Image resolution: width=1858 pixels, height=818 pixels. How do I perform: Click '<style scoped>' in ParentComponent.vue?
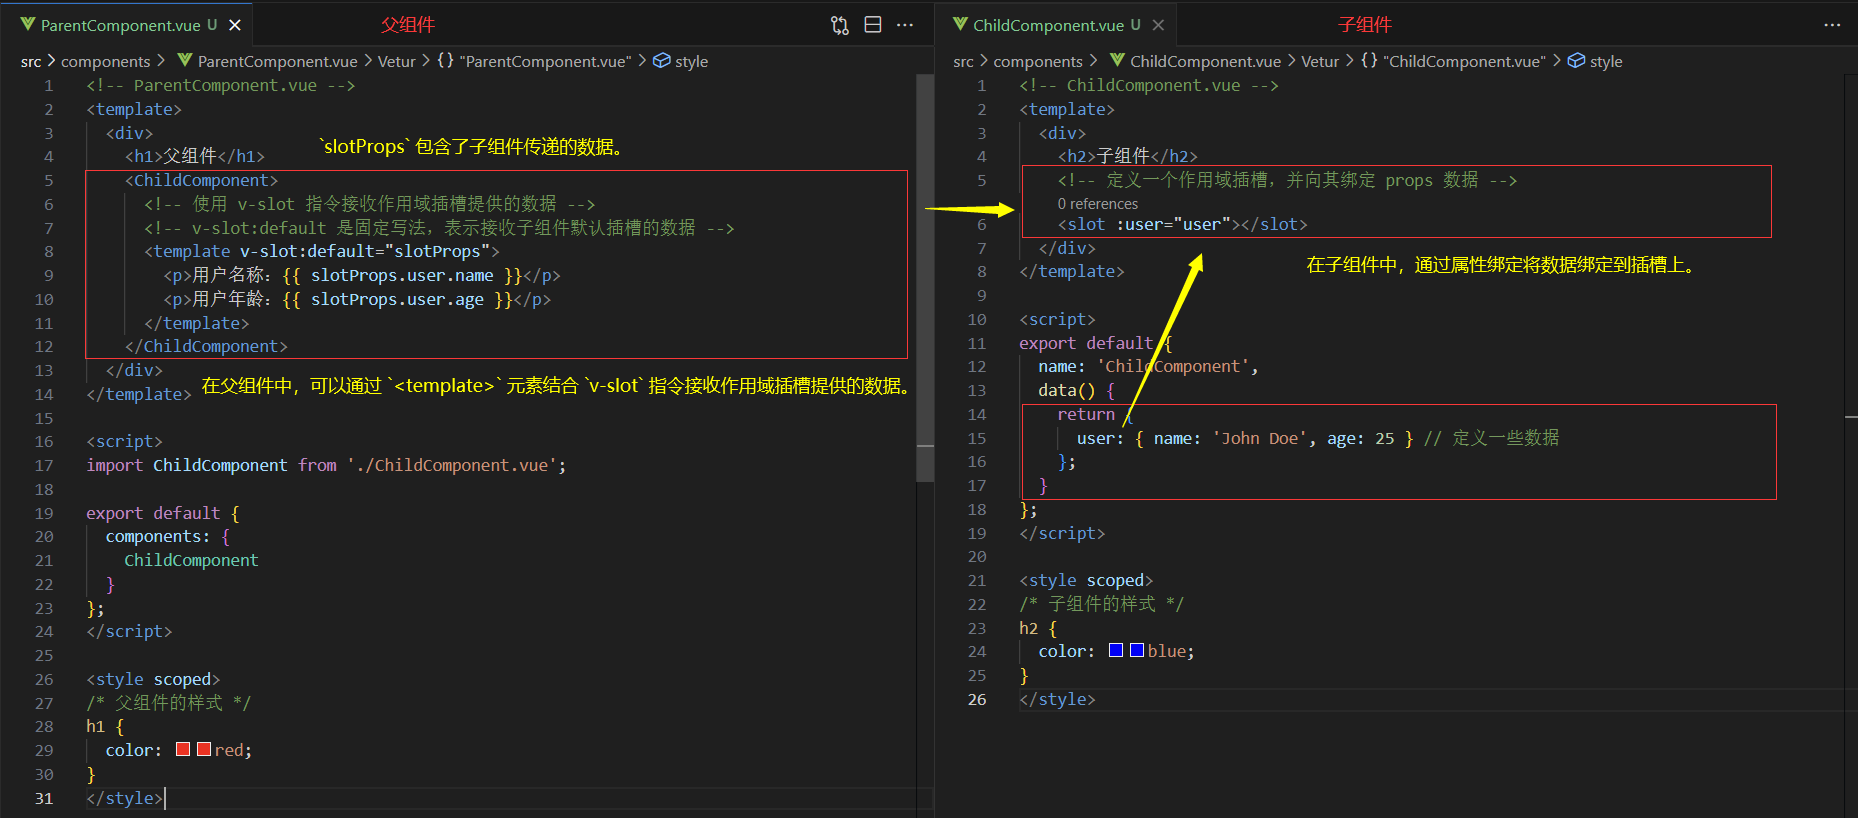pos(153,679)
